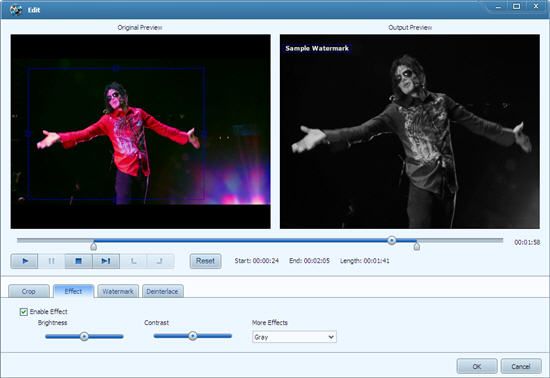Screen dimensions: 550x378
Task: Click the Output Preview video pane
Action: coord(410,131)
